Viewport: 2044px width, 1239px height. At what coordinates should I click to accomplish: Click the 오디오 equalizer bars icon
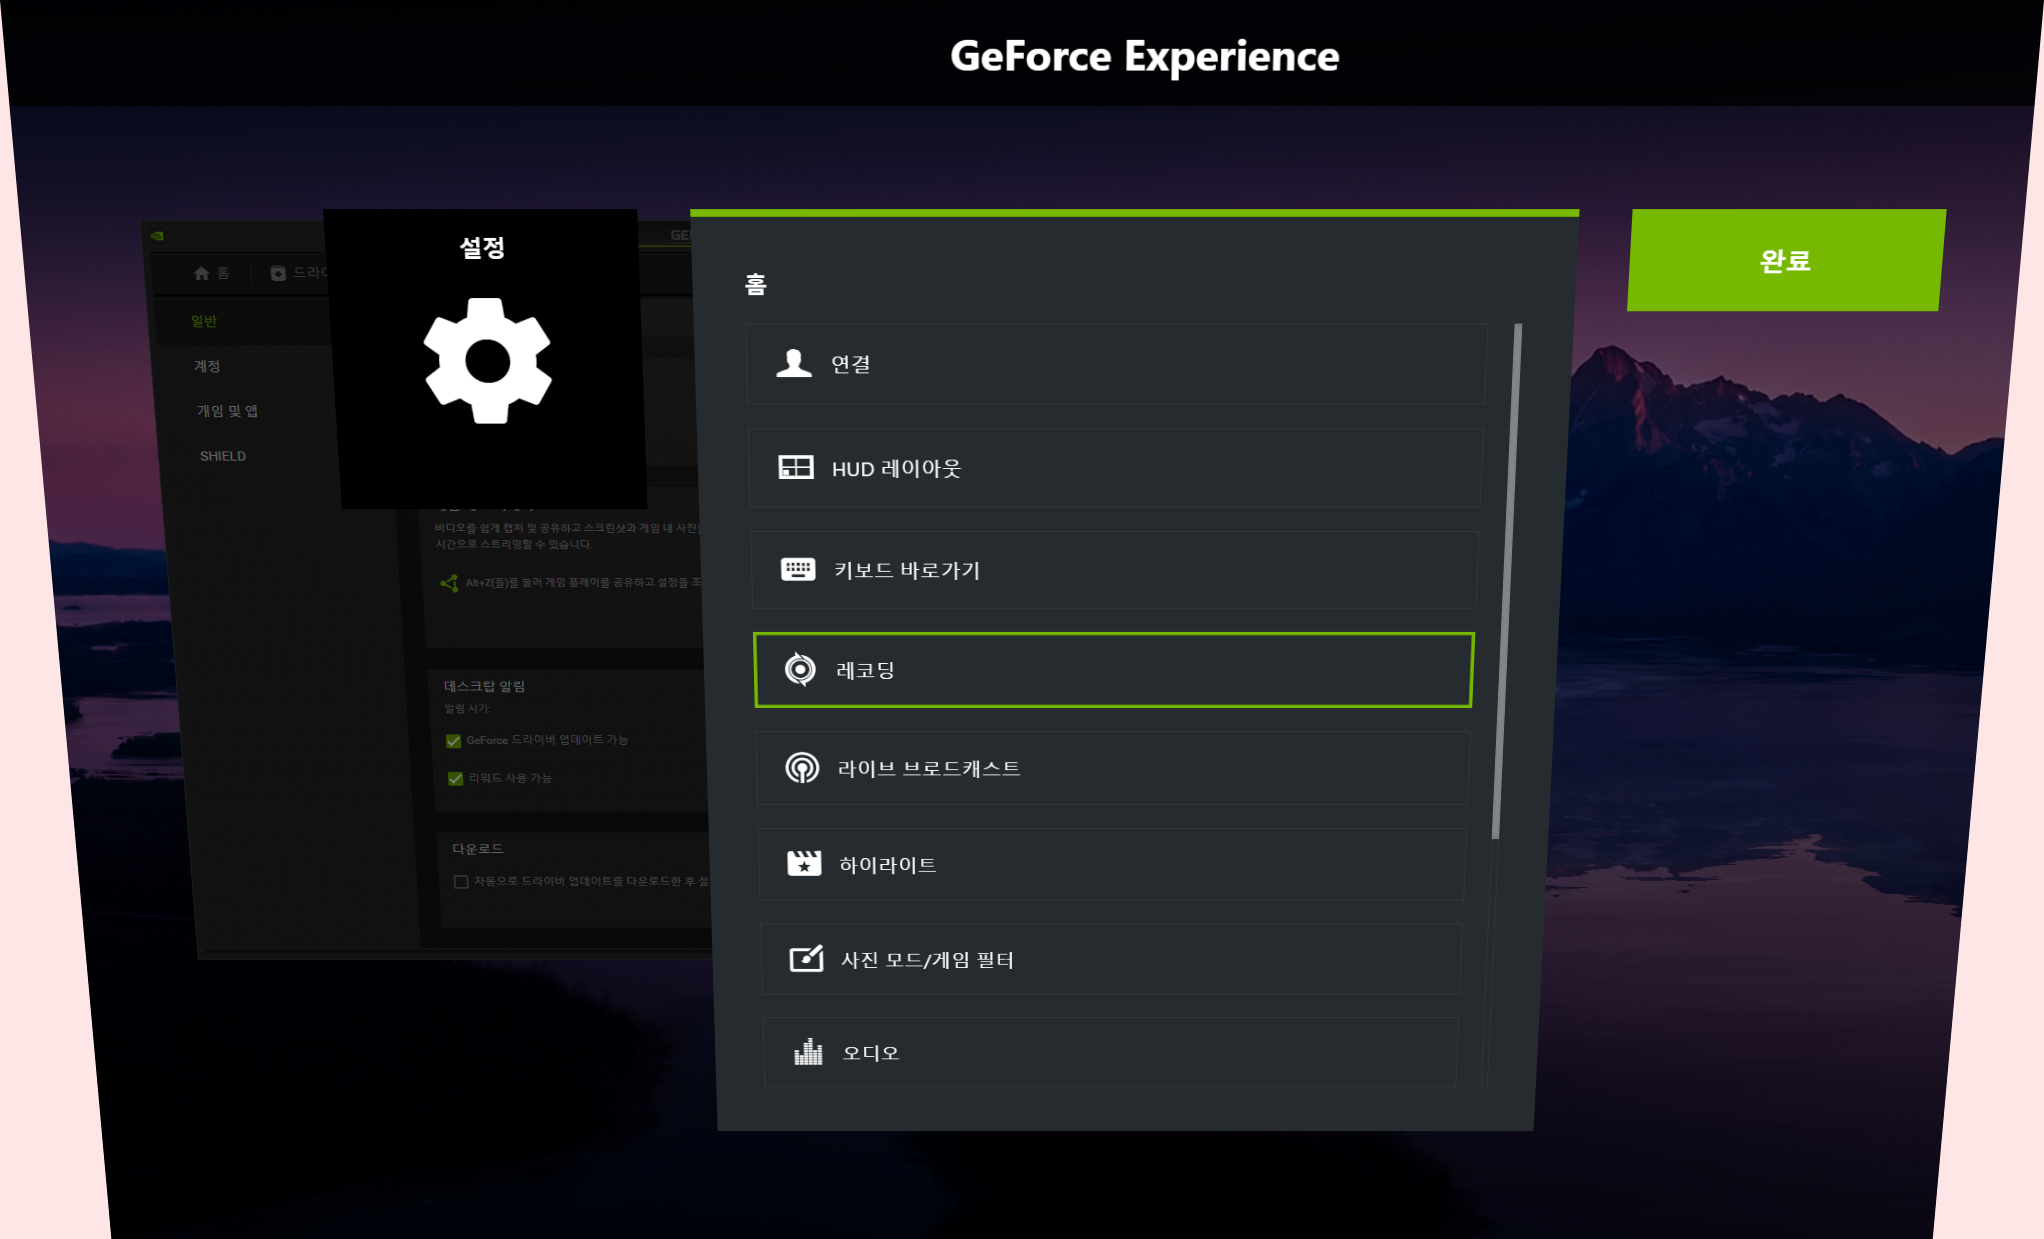pos(808,1052)
